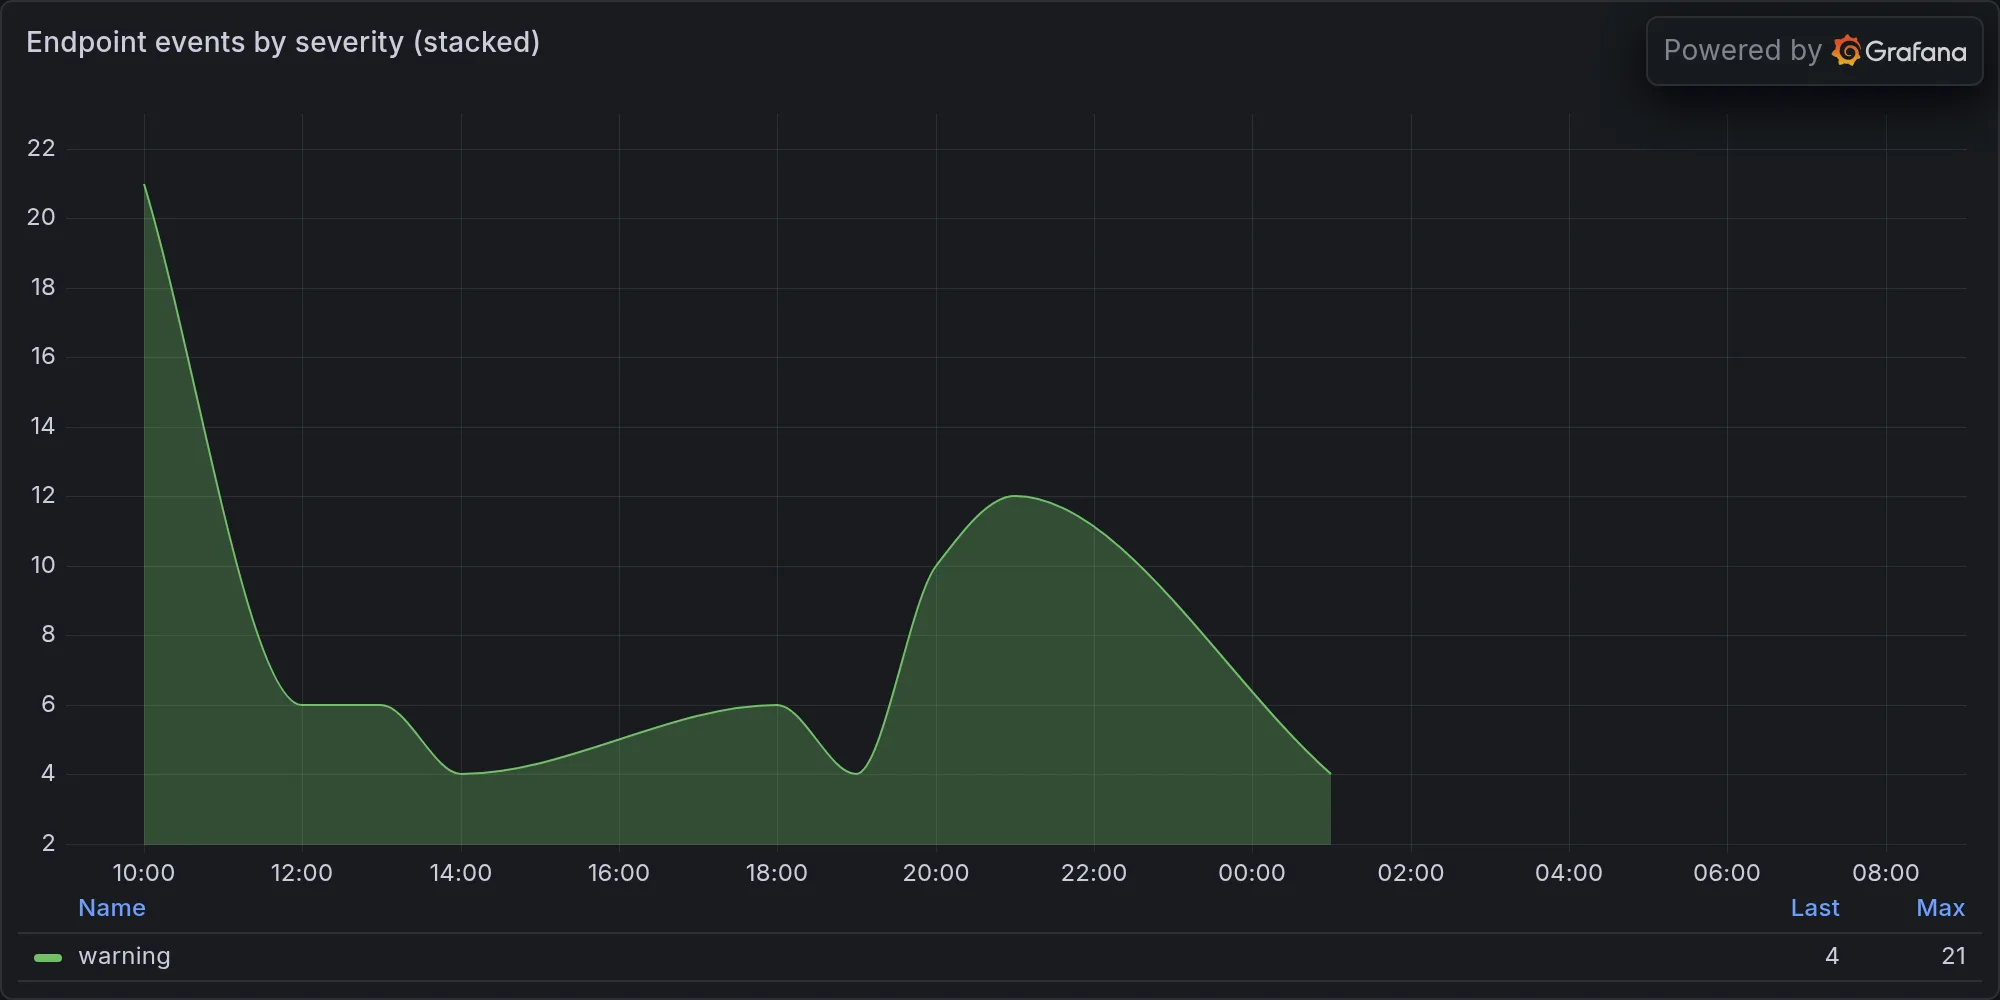The width and height of the screenshot is (2000, 1000).
Task: Click the warning Last value 4
Action: pos(1832,956)
